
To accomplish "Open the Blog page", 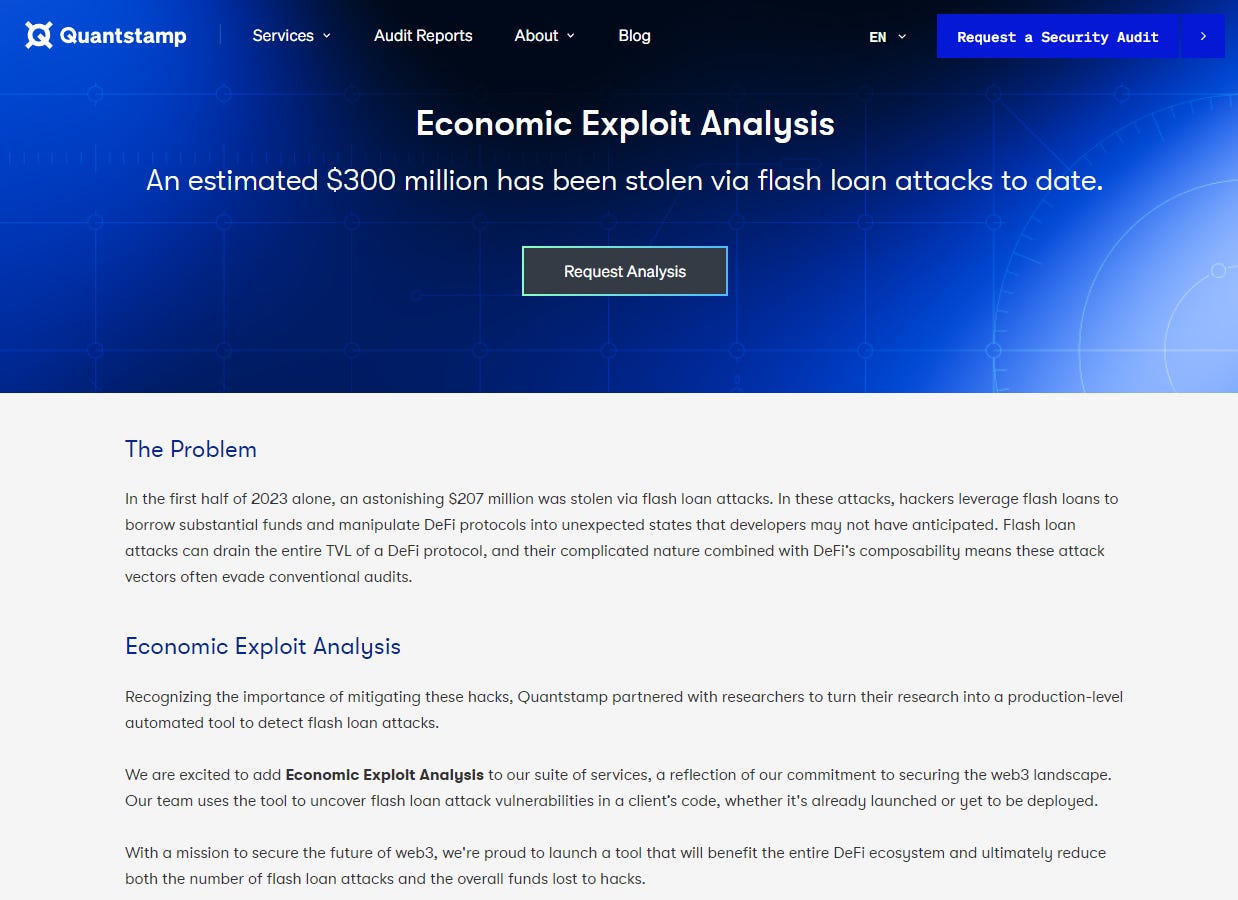I will click(x=634, y=35).
